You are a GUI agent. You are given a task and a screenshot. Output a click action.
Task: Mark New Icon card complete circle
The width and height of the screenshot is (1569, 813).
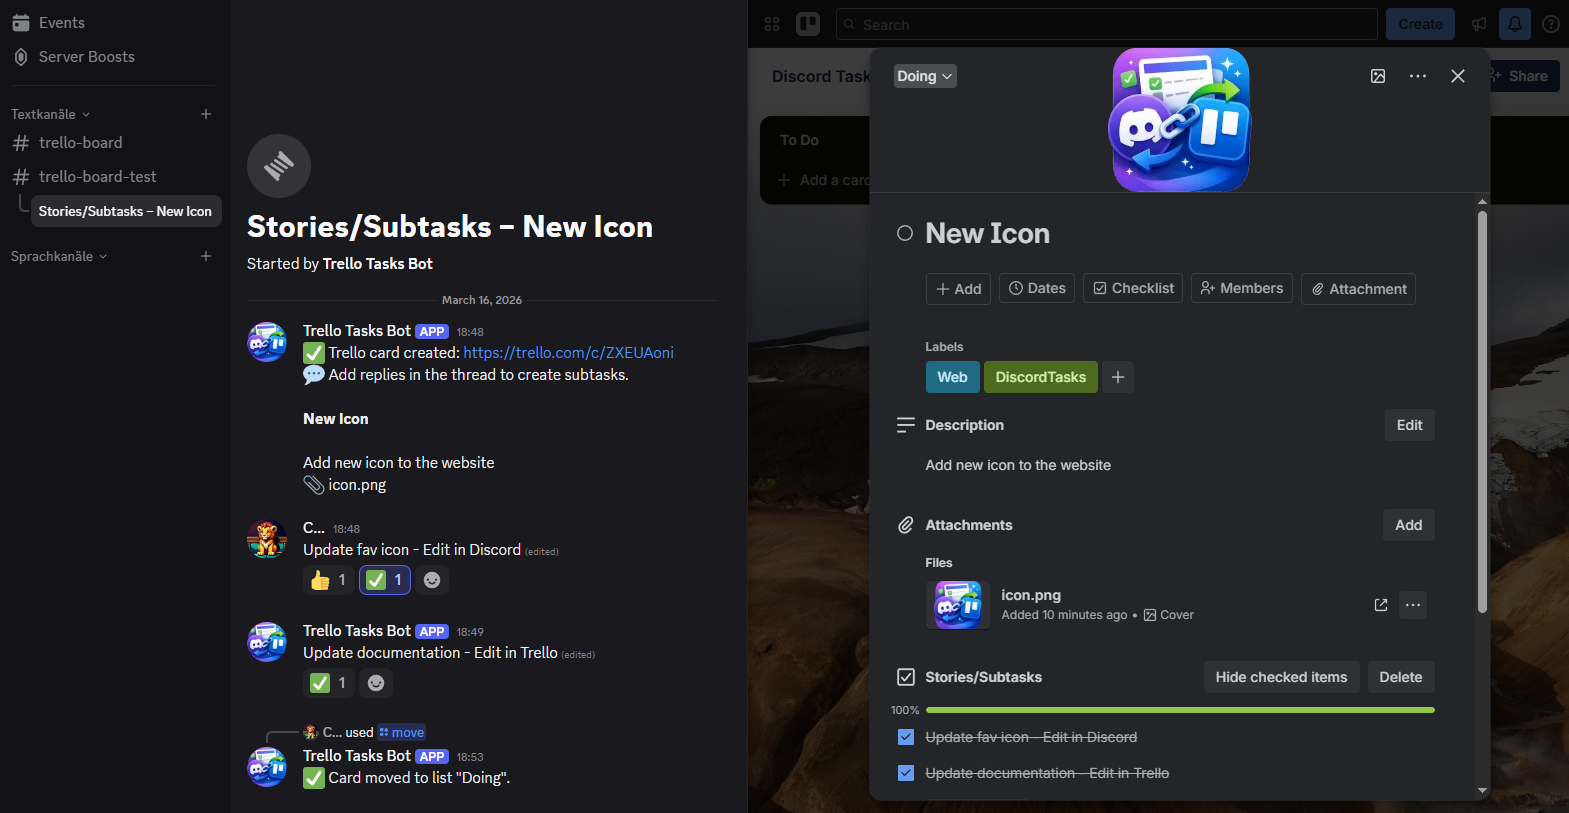(x=905, y=233)
